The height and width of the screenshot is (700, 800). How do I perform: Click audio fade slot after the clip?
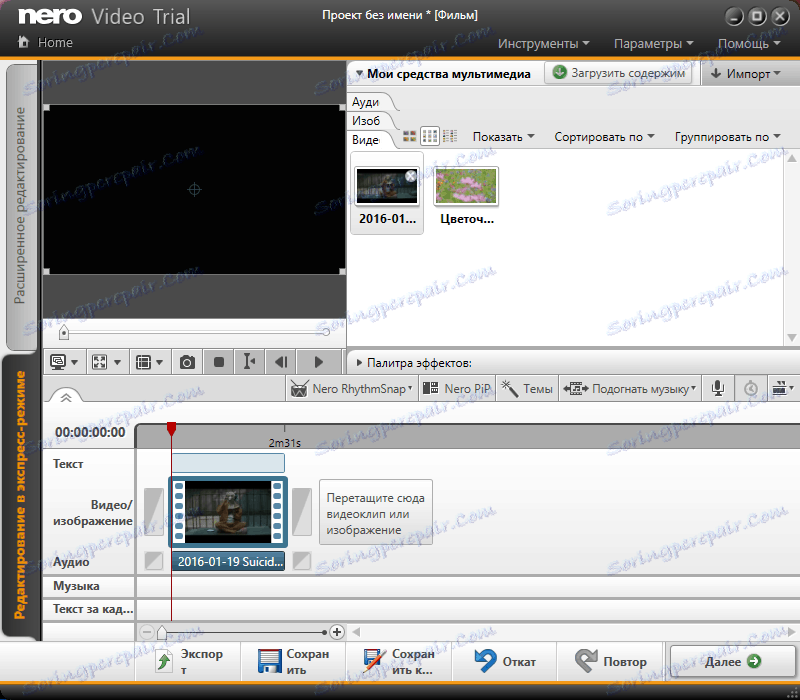tap(302, 561)
